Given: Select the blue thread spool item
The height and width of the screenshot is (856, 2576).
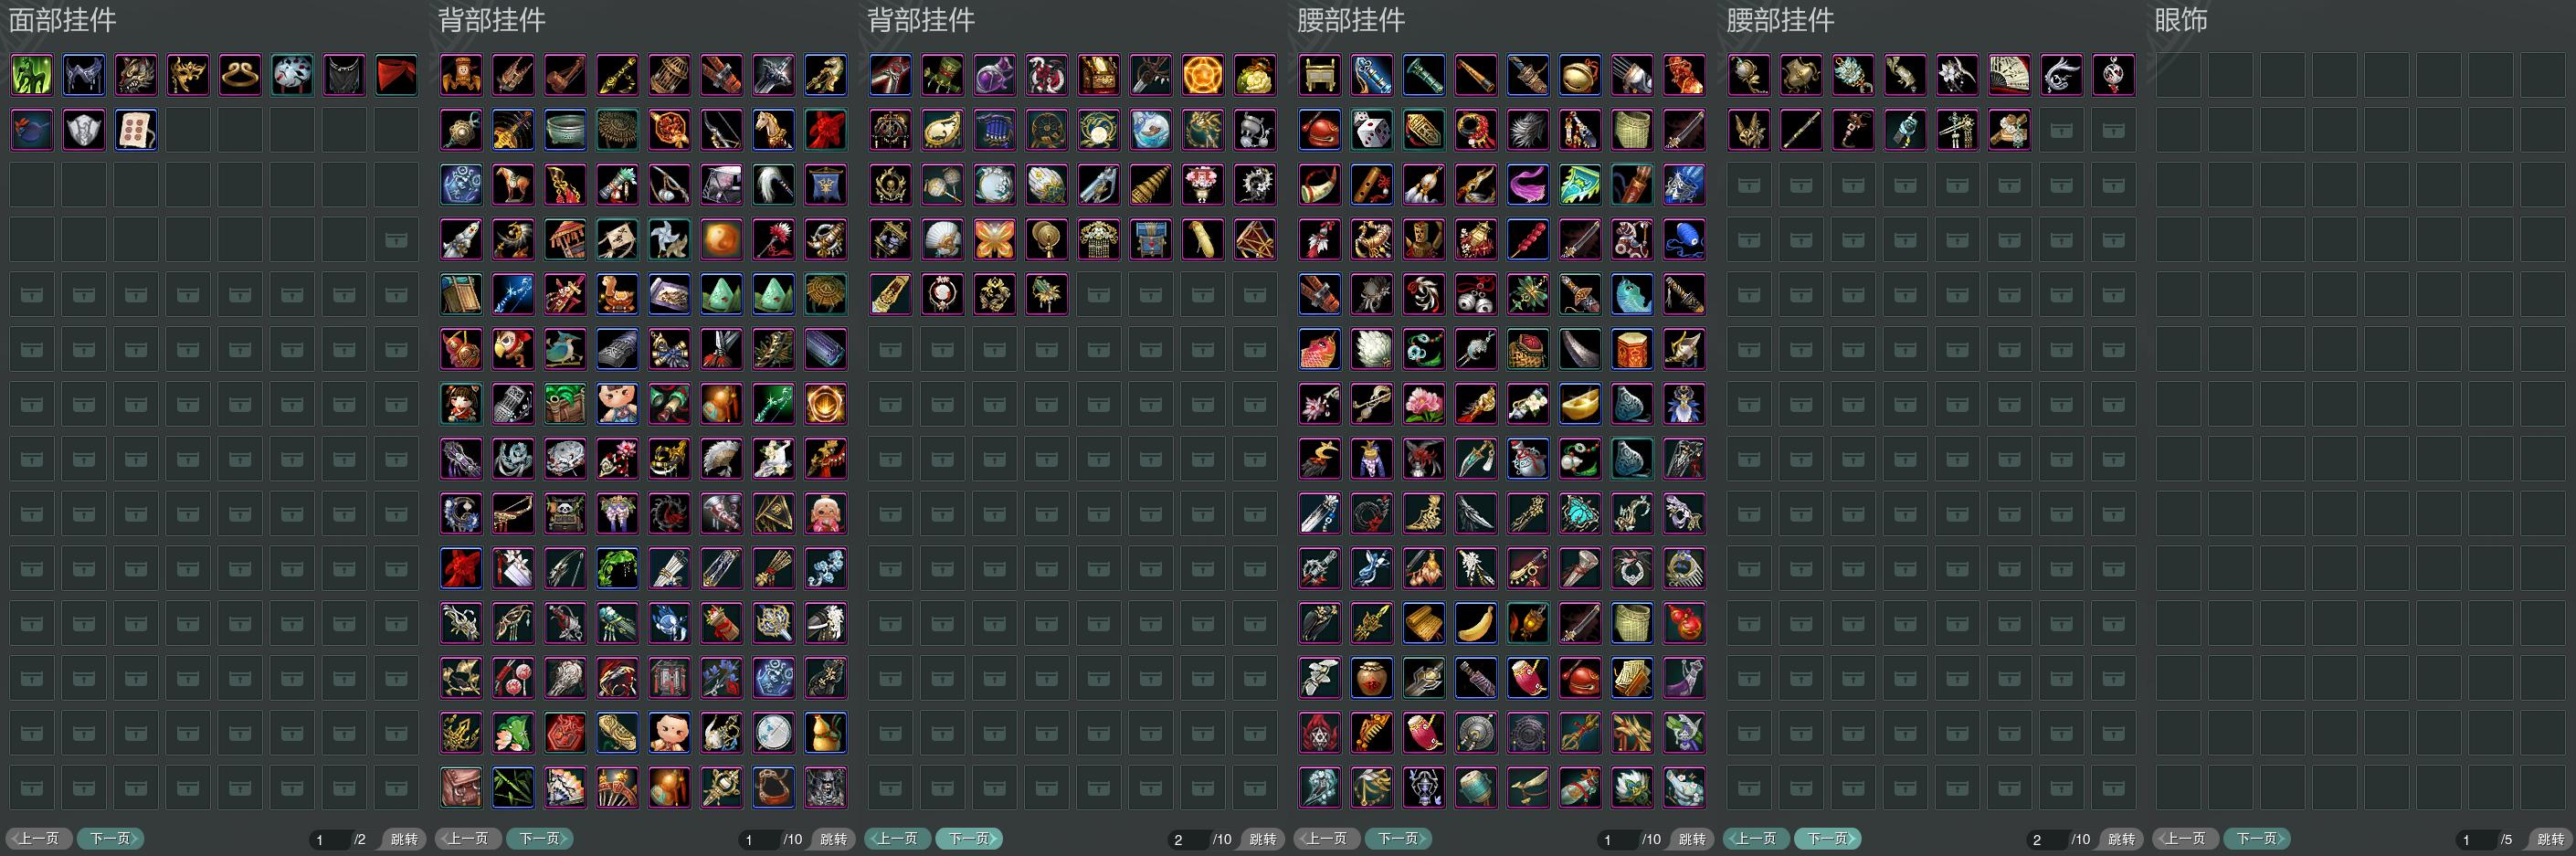Looking at the screenshot, I should tap(1684, 240).
